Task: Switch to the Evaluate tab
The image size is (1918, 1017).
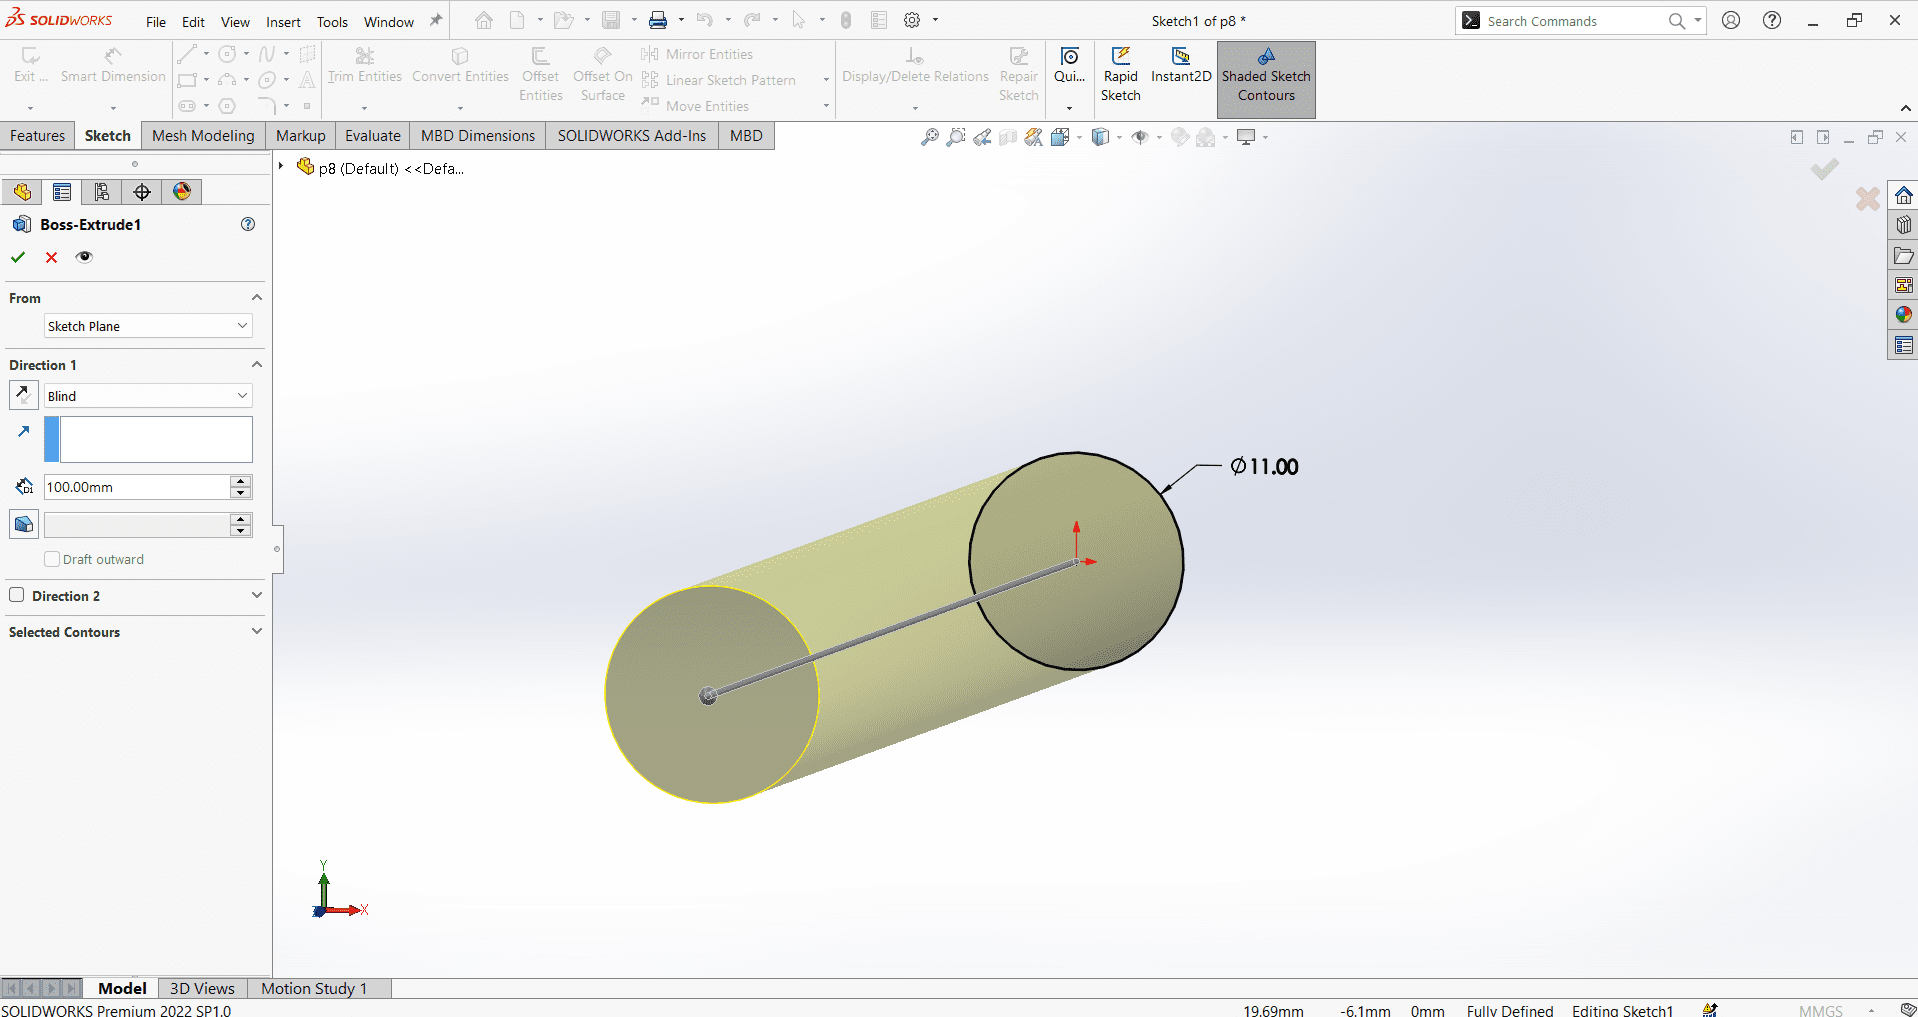Action: coord(373,136)
